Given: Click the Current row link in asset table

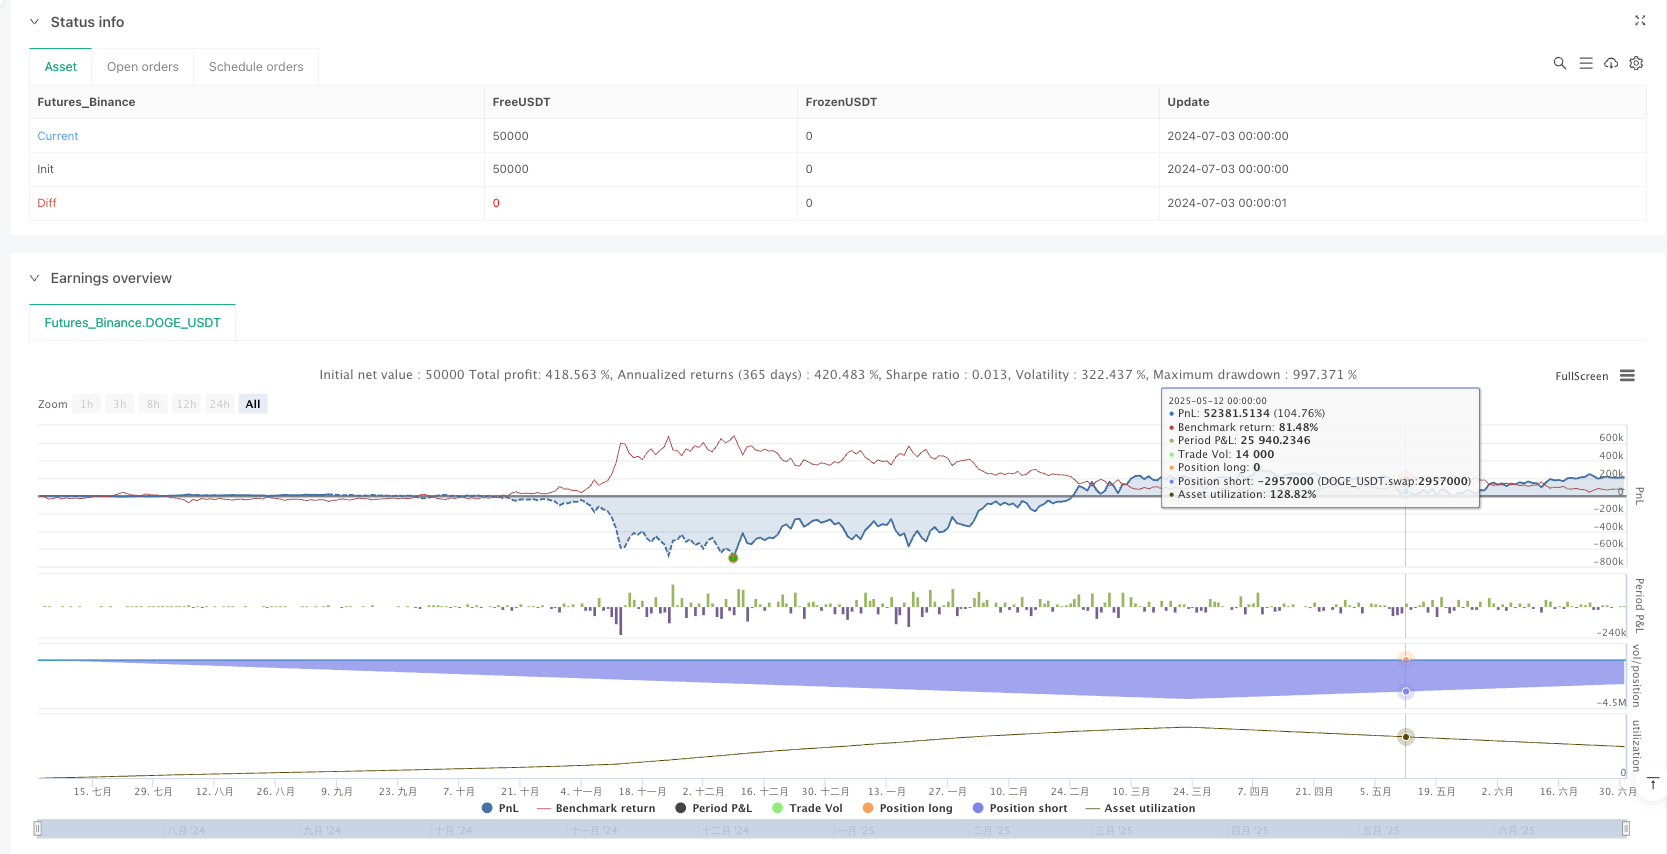Looking at the screenshot, I should point(58,136).
